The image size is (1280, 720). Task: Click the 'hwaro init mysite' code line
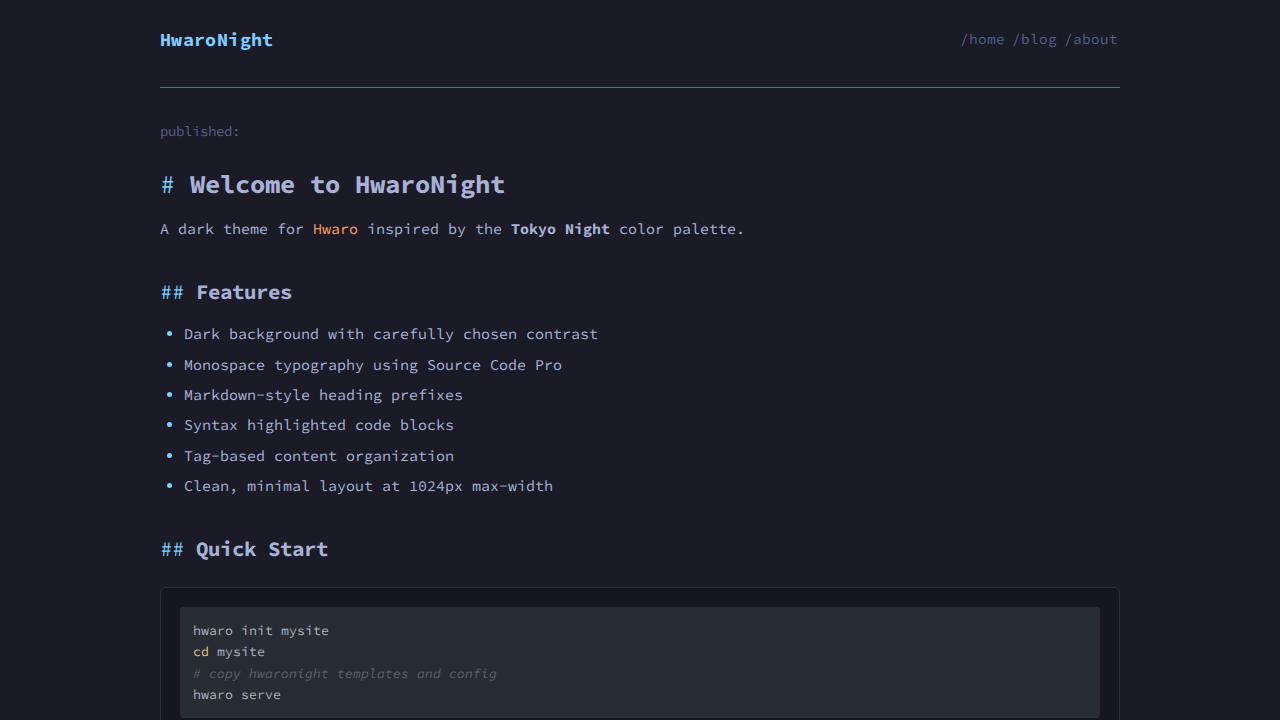(x=260, y=631)
